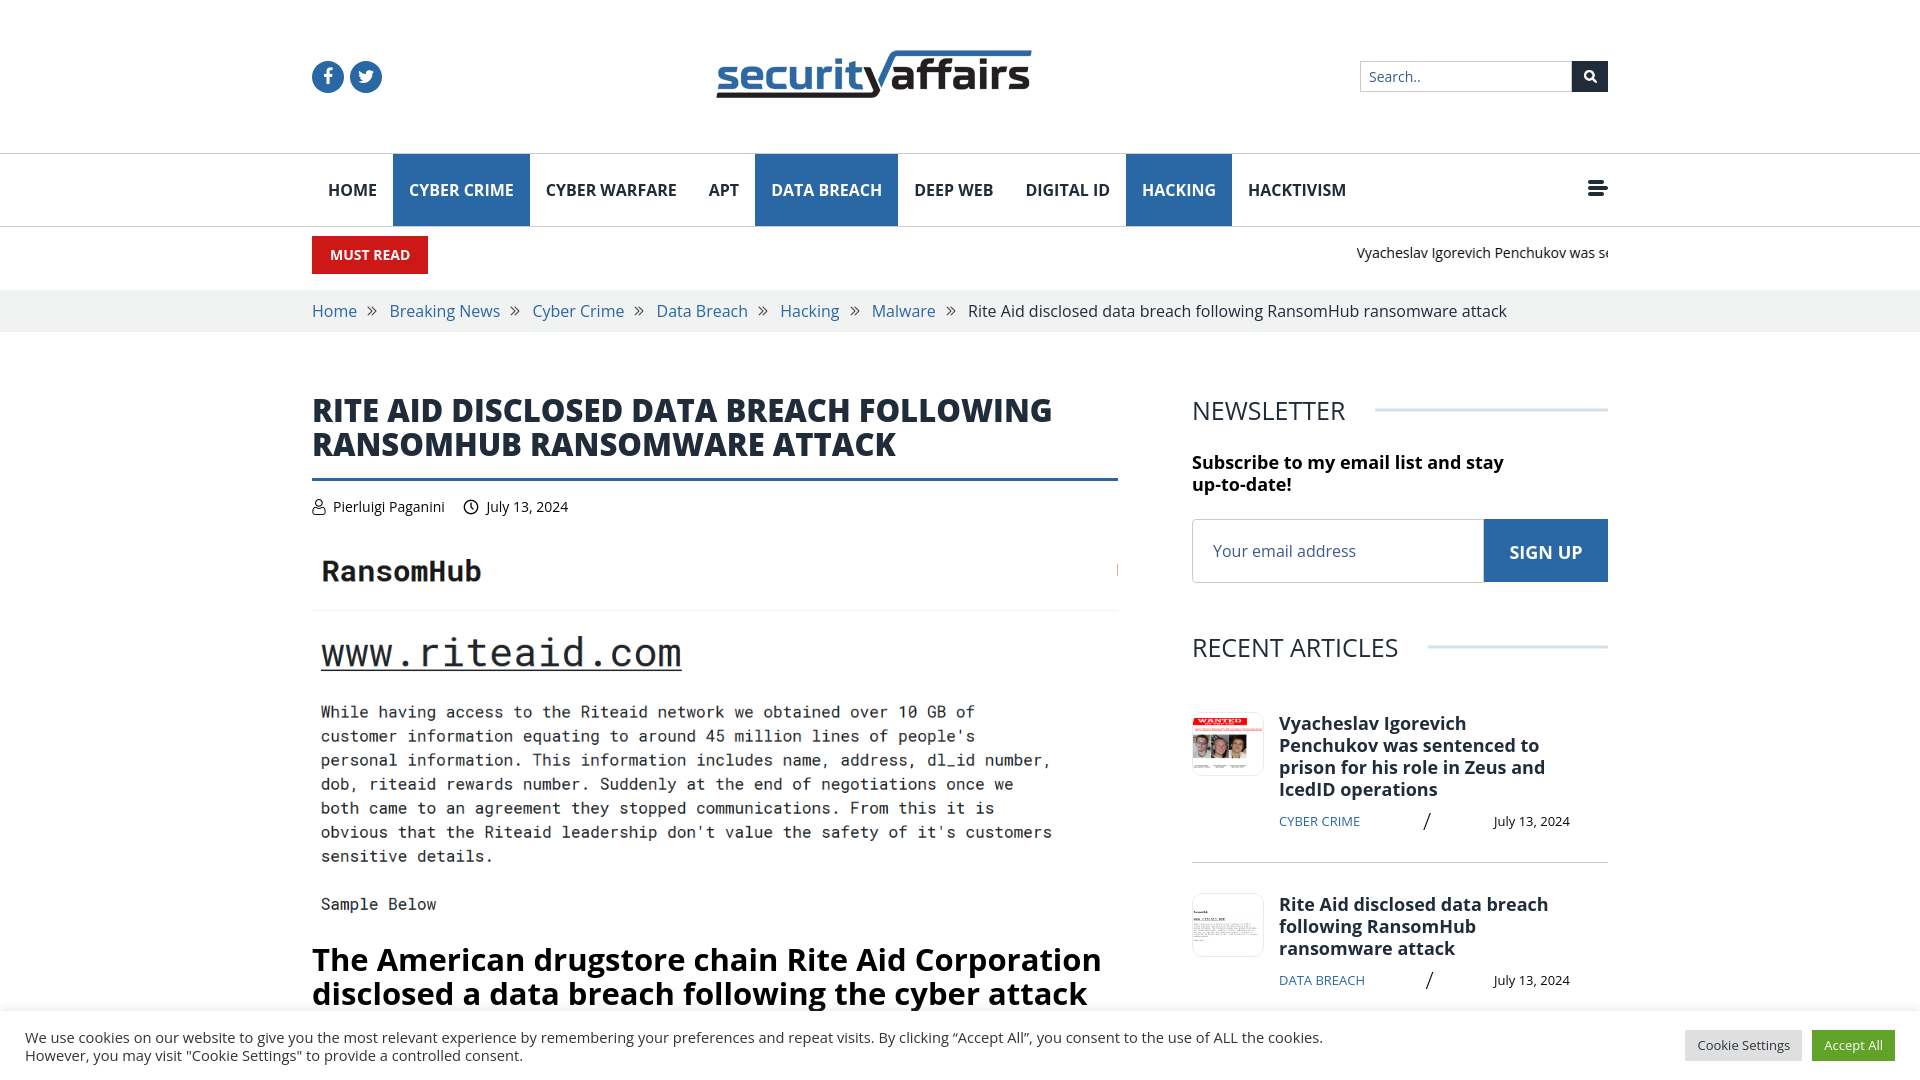Image resolution: width=1920 pixels, height=1080 pixels.
Task: Click Accept All cookie consent button
Action: (x=1853, y=1044)
